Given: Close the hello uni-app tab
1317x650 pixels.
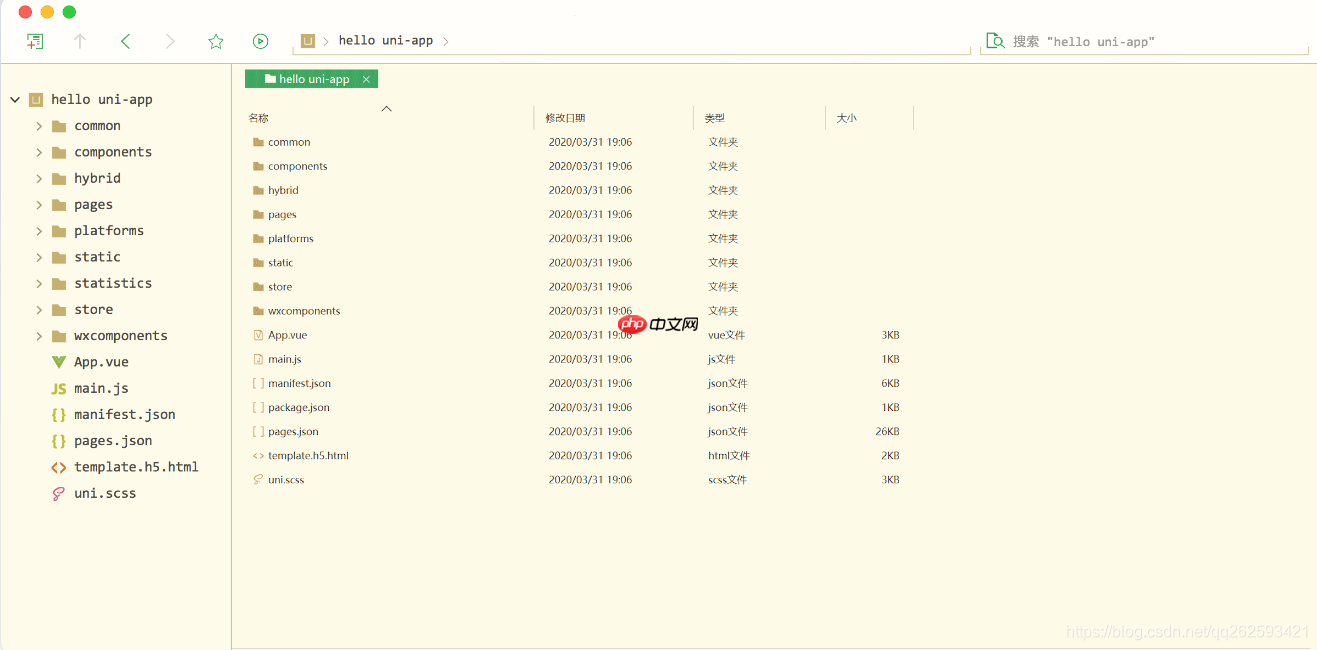Looking at the screenshot, I should coord(366,79).
